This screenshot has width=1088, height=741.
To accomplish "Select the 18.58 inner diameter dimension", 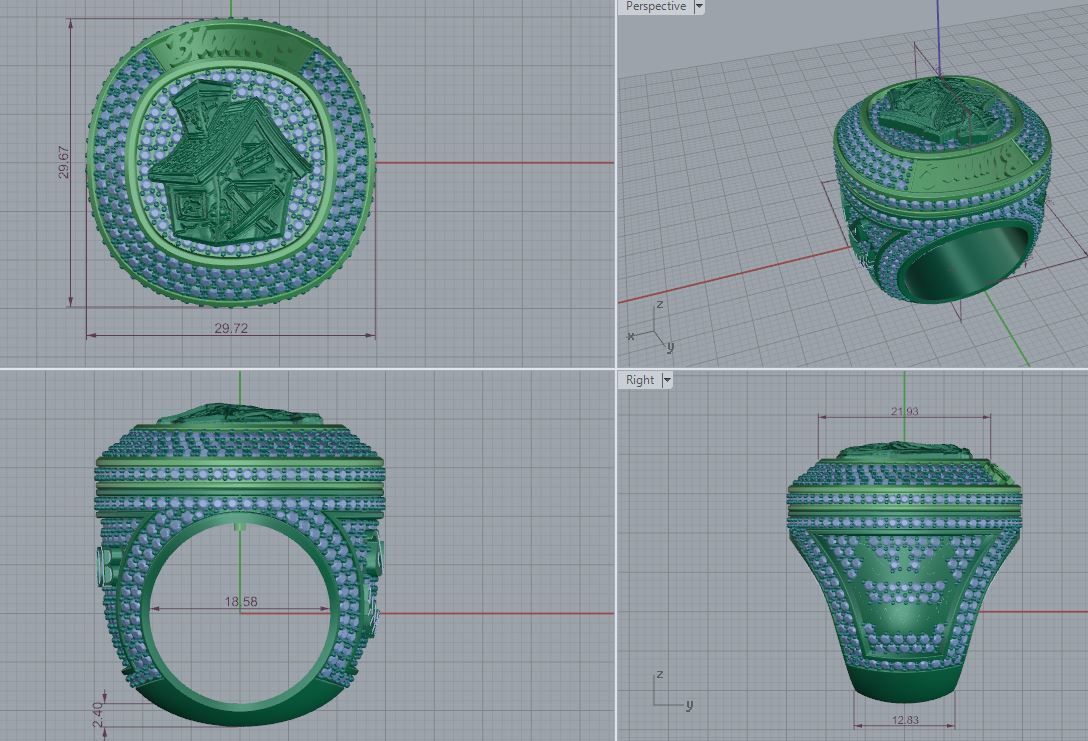I will [x=241, y=602].
